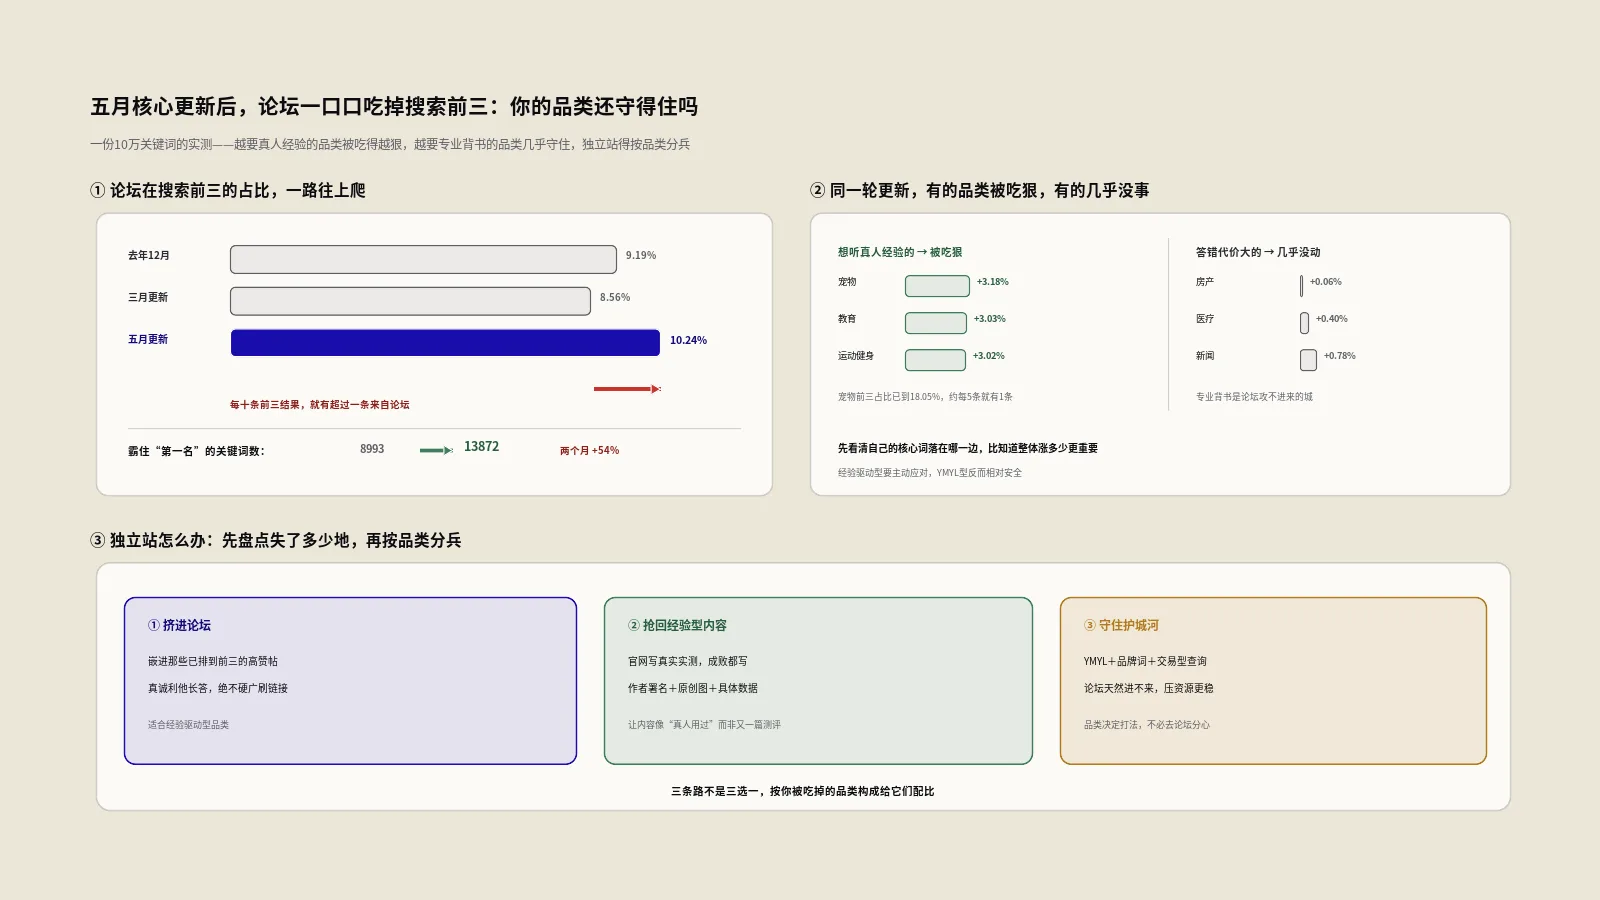Click the green number '13872'

coord(481,447)
